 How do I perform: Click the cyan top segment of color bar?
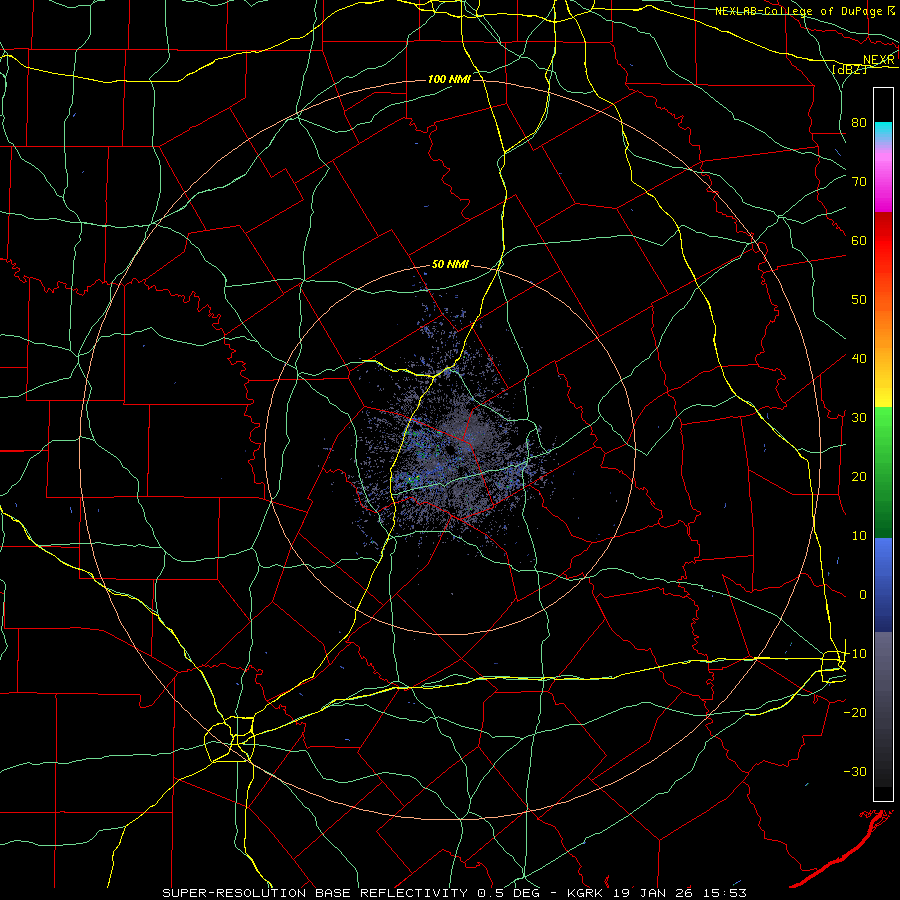coord(883,132)
